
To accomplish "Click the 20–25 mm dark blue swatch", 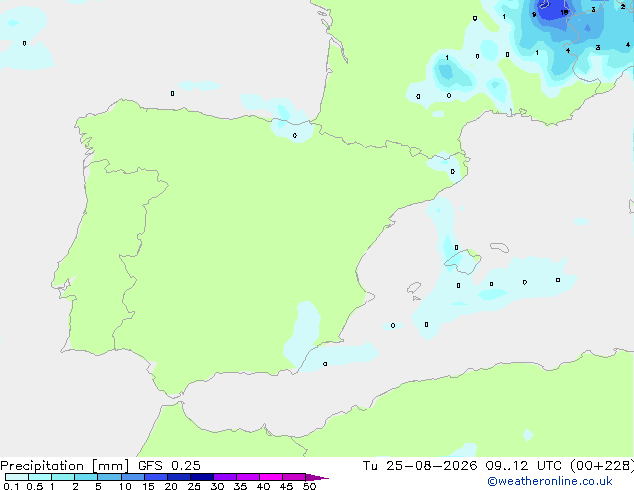I will pyautogui.click(x=179, y=477).
